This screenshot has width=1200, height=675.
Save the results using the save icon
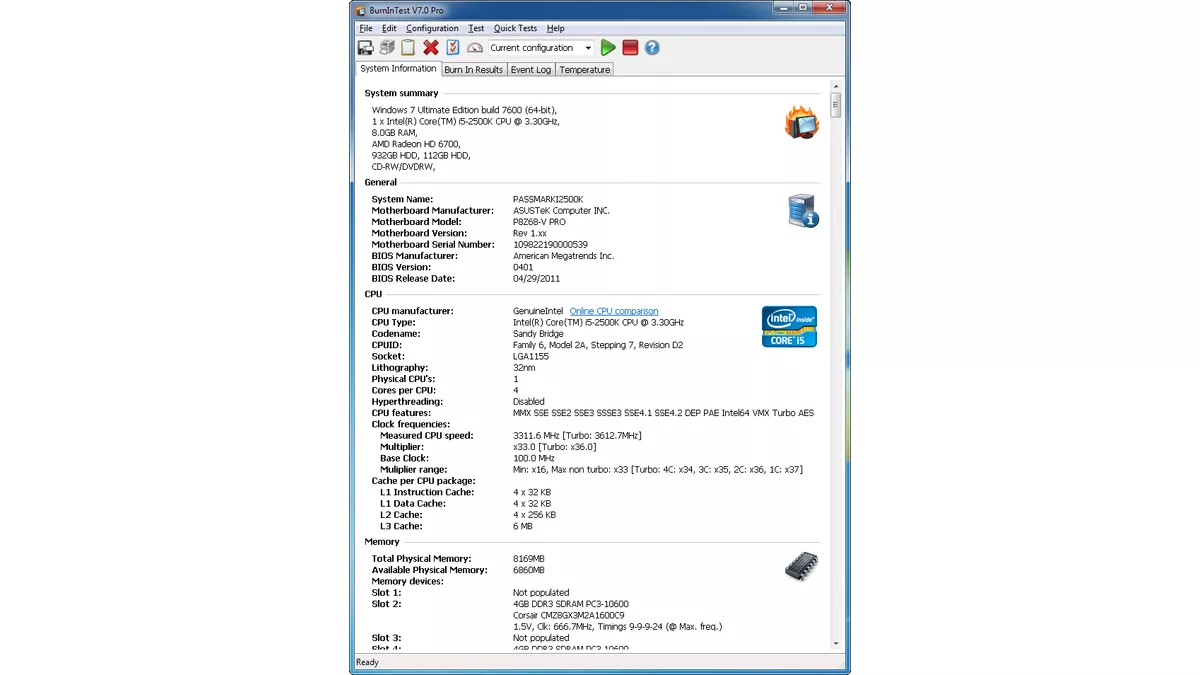[364, 47]
